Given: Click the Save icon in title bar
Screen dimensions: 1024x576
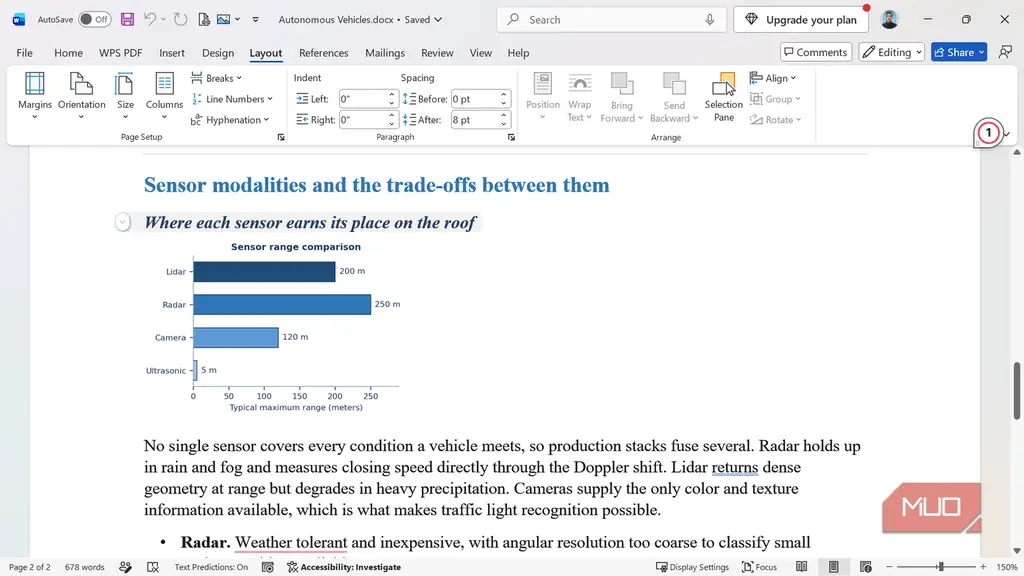Looking at the screenshot, I should [x=127, y=20].
